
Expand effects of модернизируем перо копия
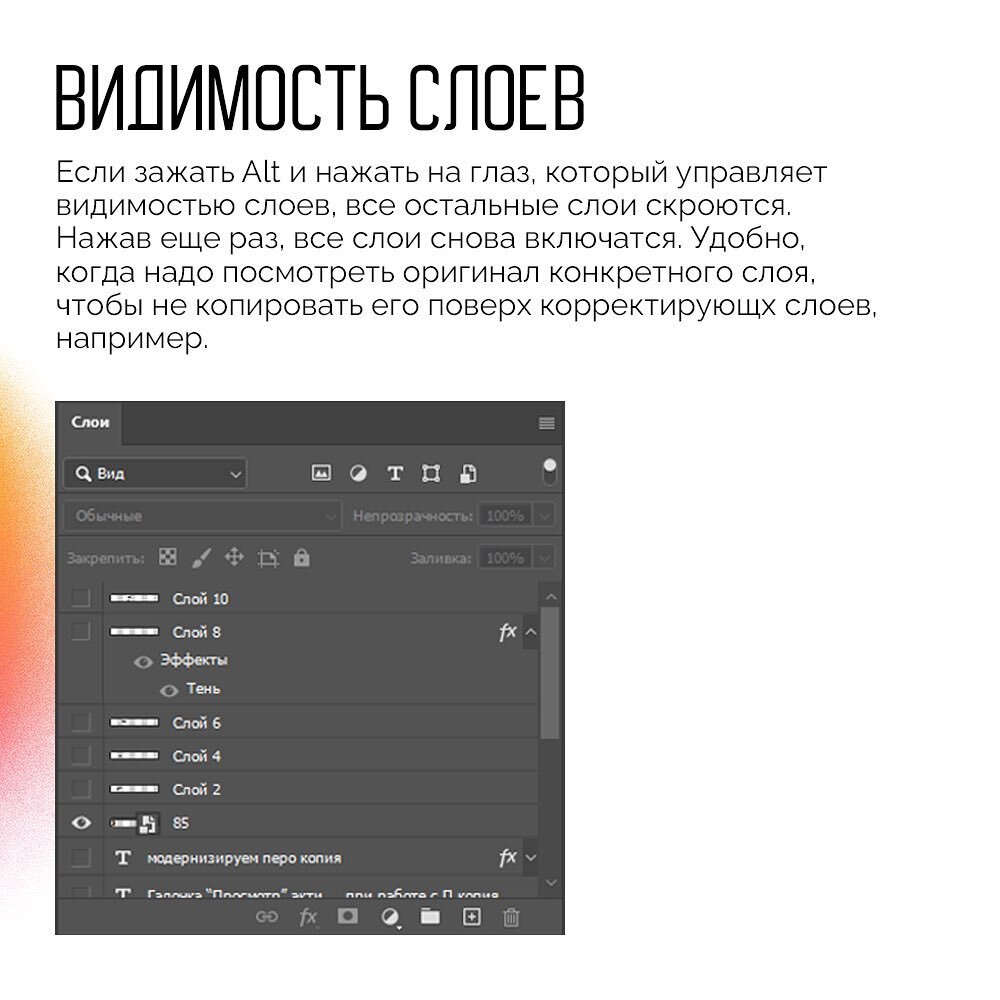(531, 858)
